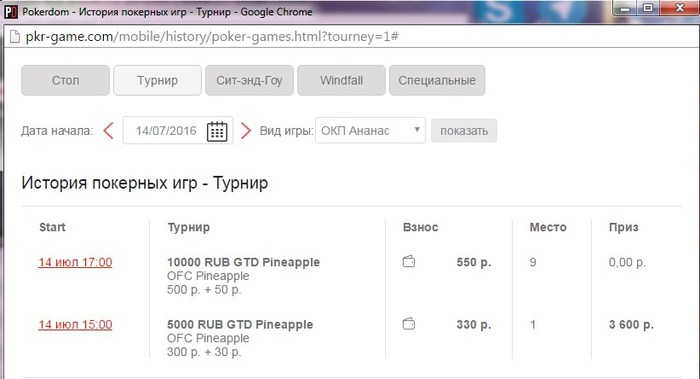
Task: Select the Windfall tab
Action: [x=341, y=80]
